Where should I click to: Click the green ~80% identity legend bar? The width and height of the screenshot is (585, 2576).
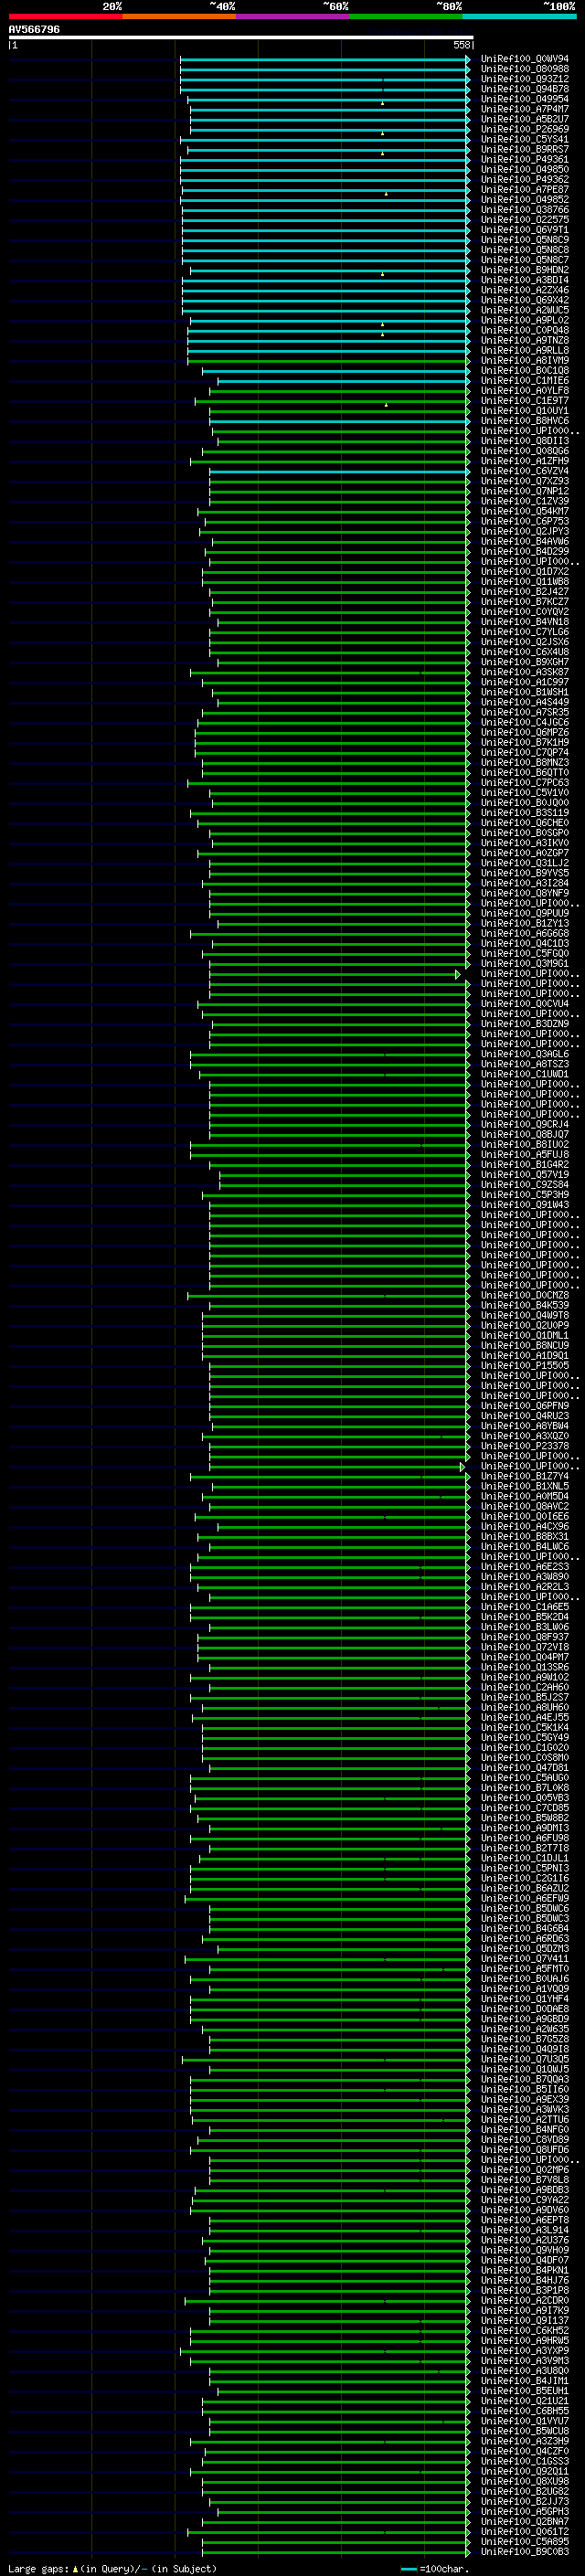point(406,16)
